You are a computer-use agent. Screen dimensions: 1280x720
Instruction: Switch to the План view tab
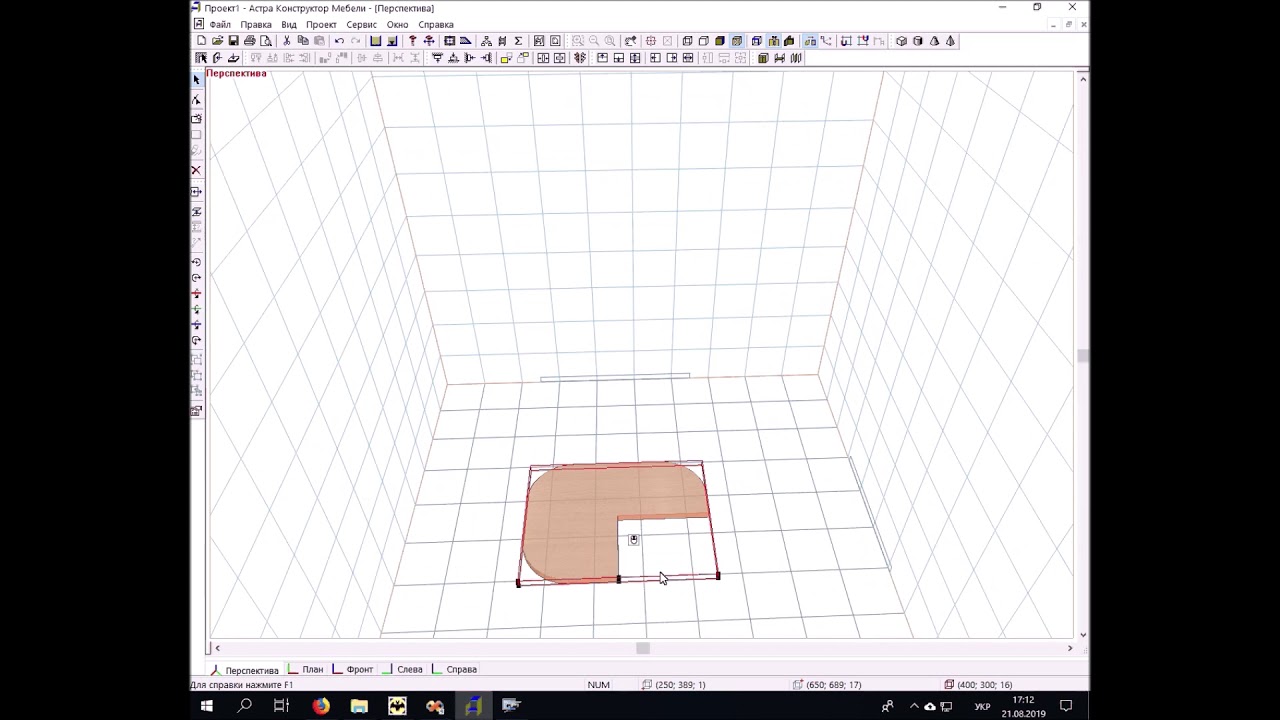[x=312, y=670]
